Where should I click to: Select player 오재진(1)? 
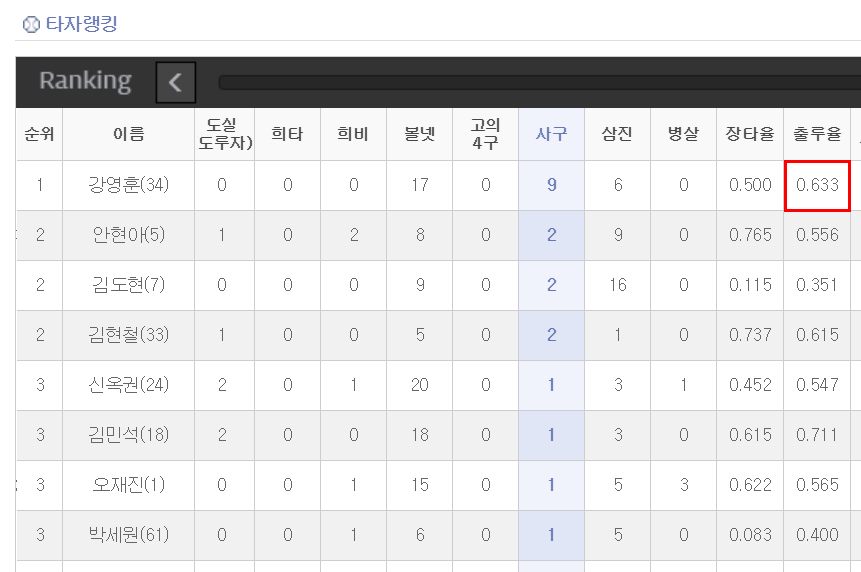128,485
